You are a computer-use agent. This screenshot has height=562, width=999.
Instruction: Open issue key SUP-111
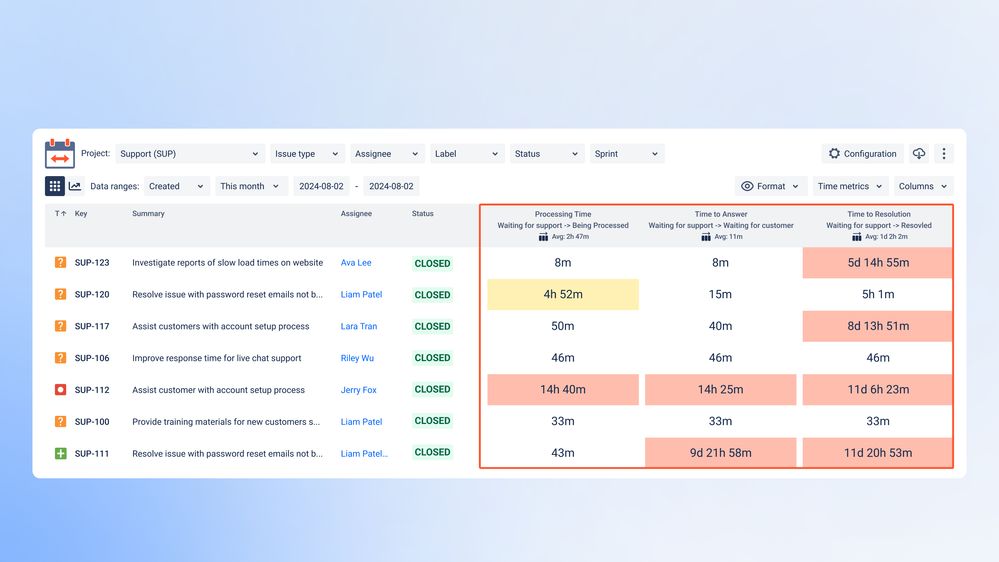pyautogui.click(x=92, y=454)
